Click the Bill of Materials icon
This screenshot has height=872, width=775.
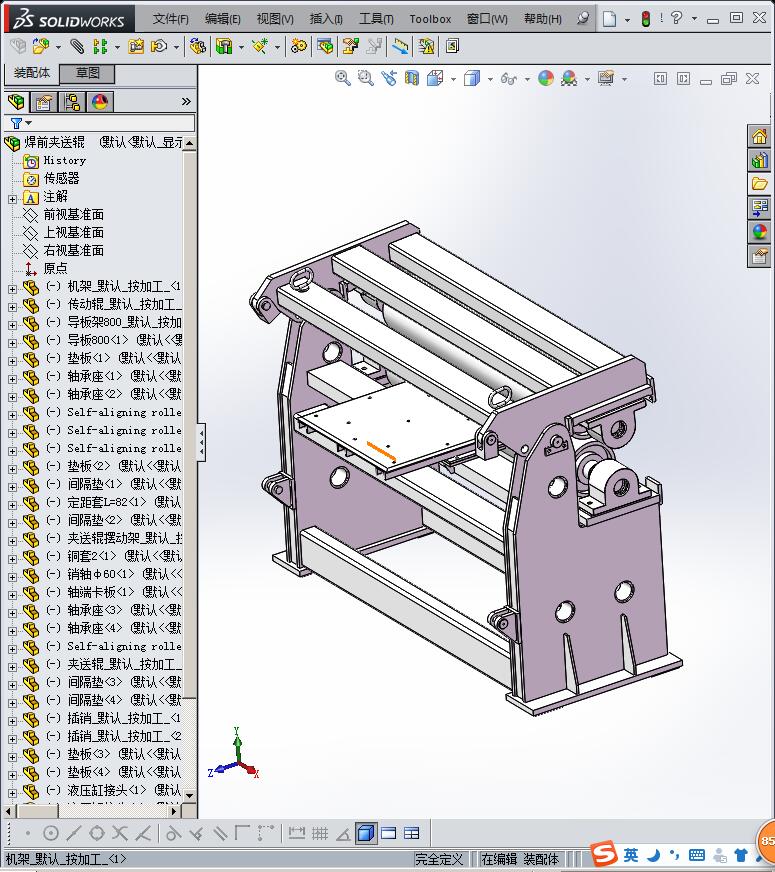[325, 47]
